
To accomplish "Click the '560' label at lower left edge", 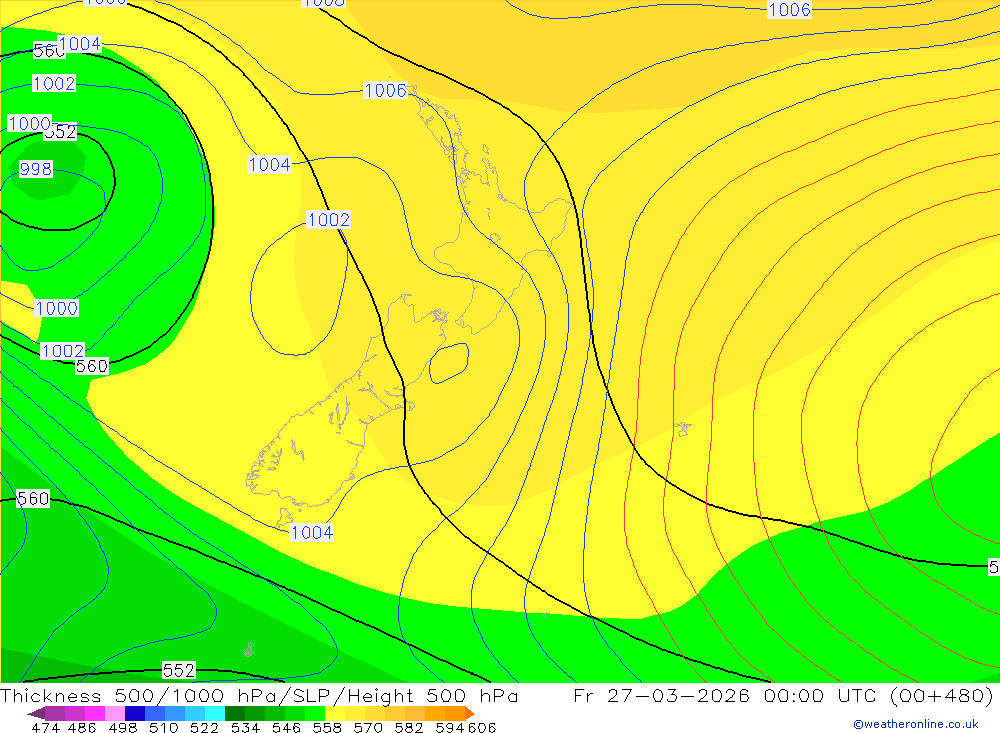I will 33,499.
